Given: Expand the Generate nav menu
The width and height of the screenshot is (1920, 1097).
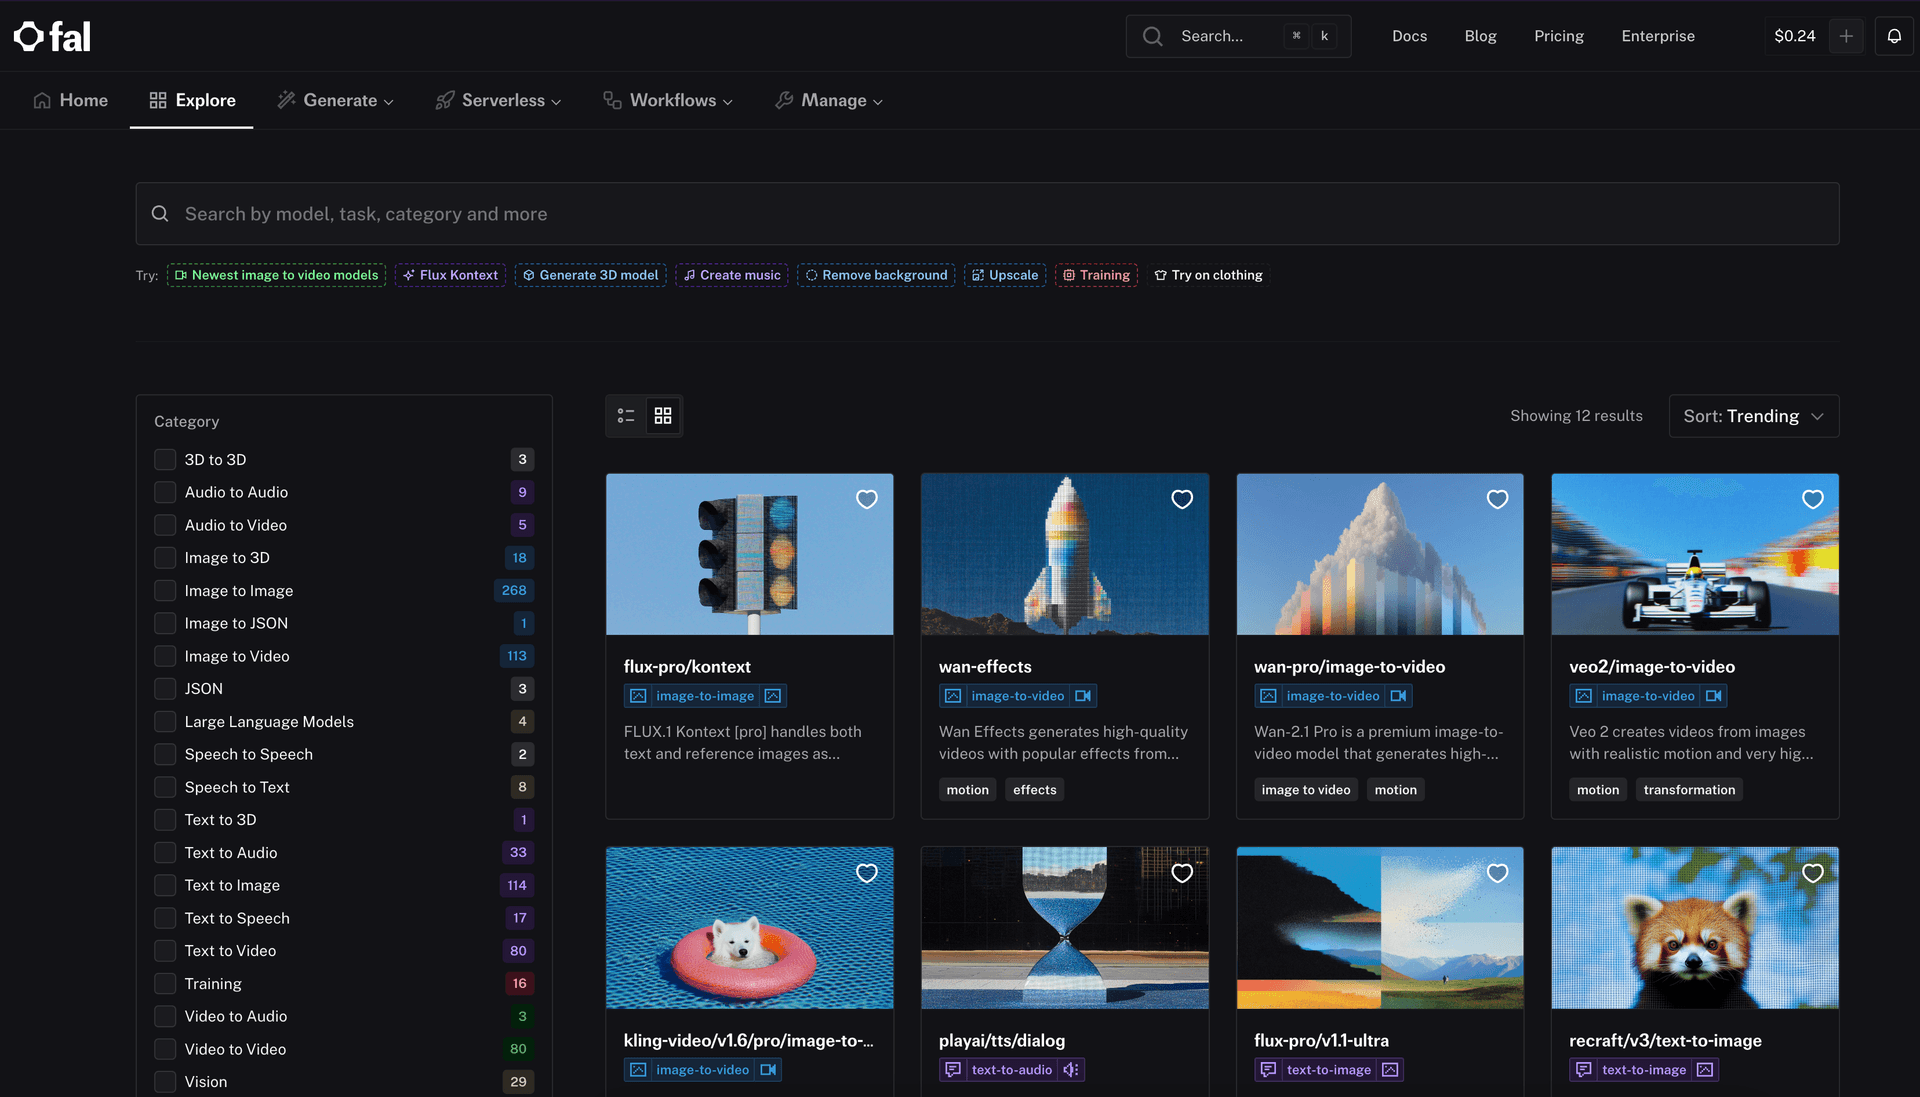Looking at the screenshot, I should (336, 100).
